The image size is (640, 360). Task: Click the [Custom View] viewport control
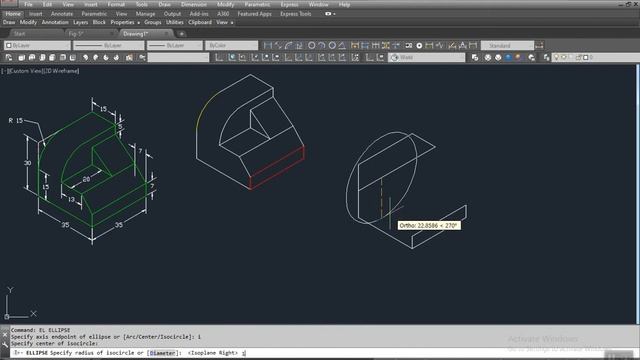[x=24, y=71]
